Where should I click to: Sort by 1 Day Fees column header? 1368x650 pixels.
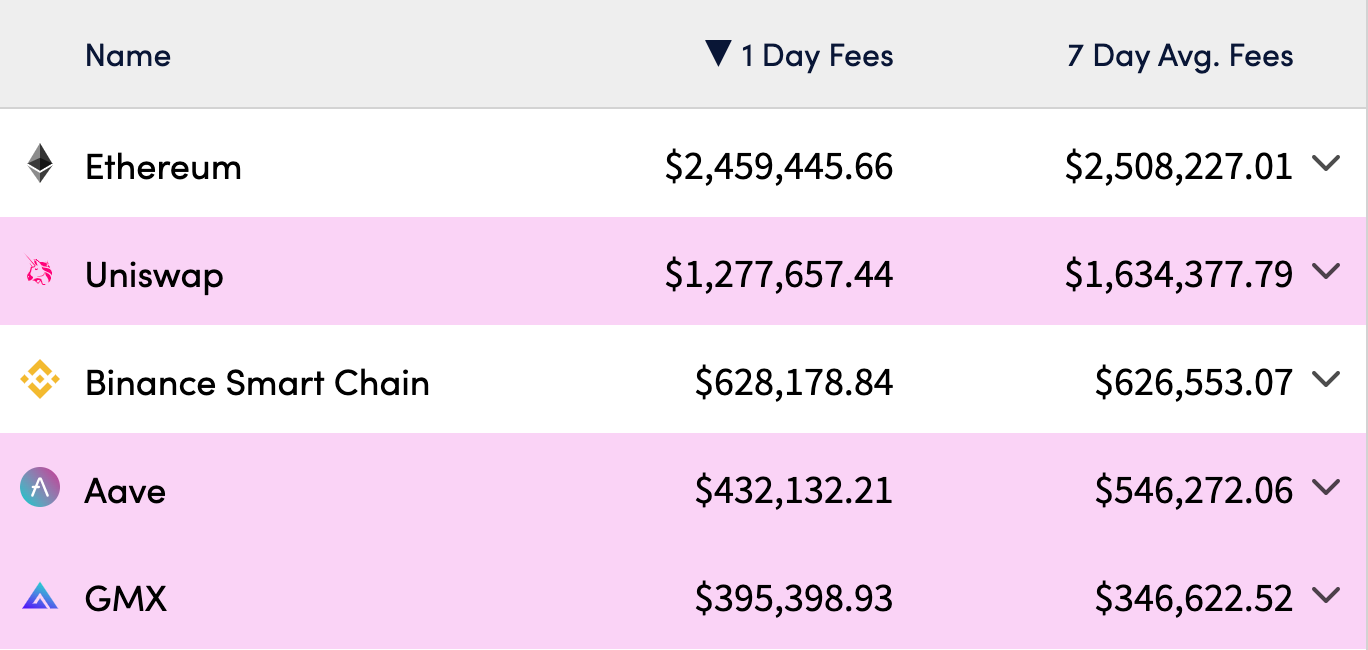pyautogui.click(x=817, y=55)
